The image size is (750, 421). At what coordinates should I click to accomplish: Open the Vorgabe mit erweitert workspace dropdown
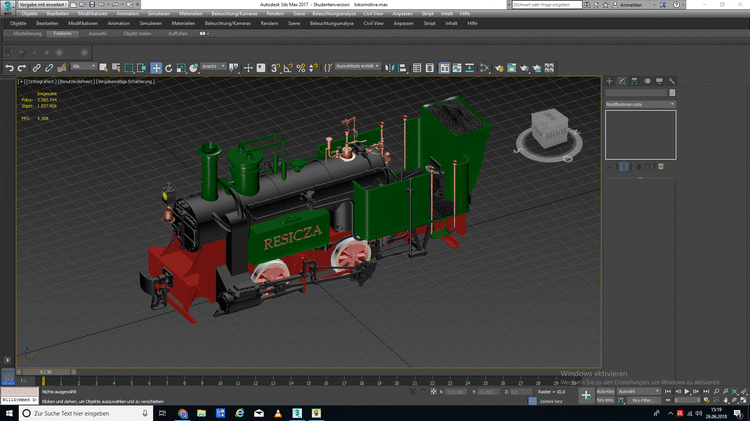click(x=43, y=4)
